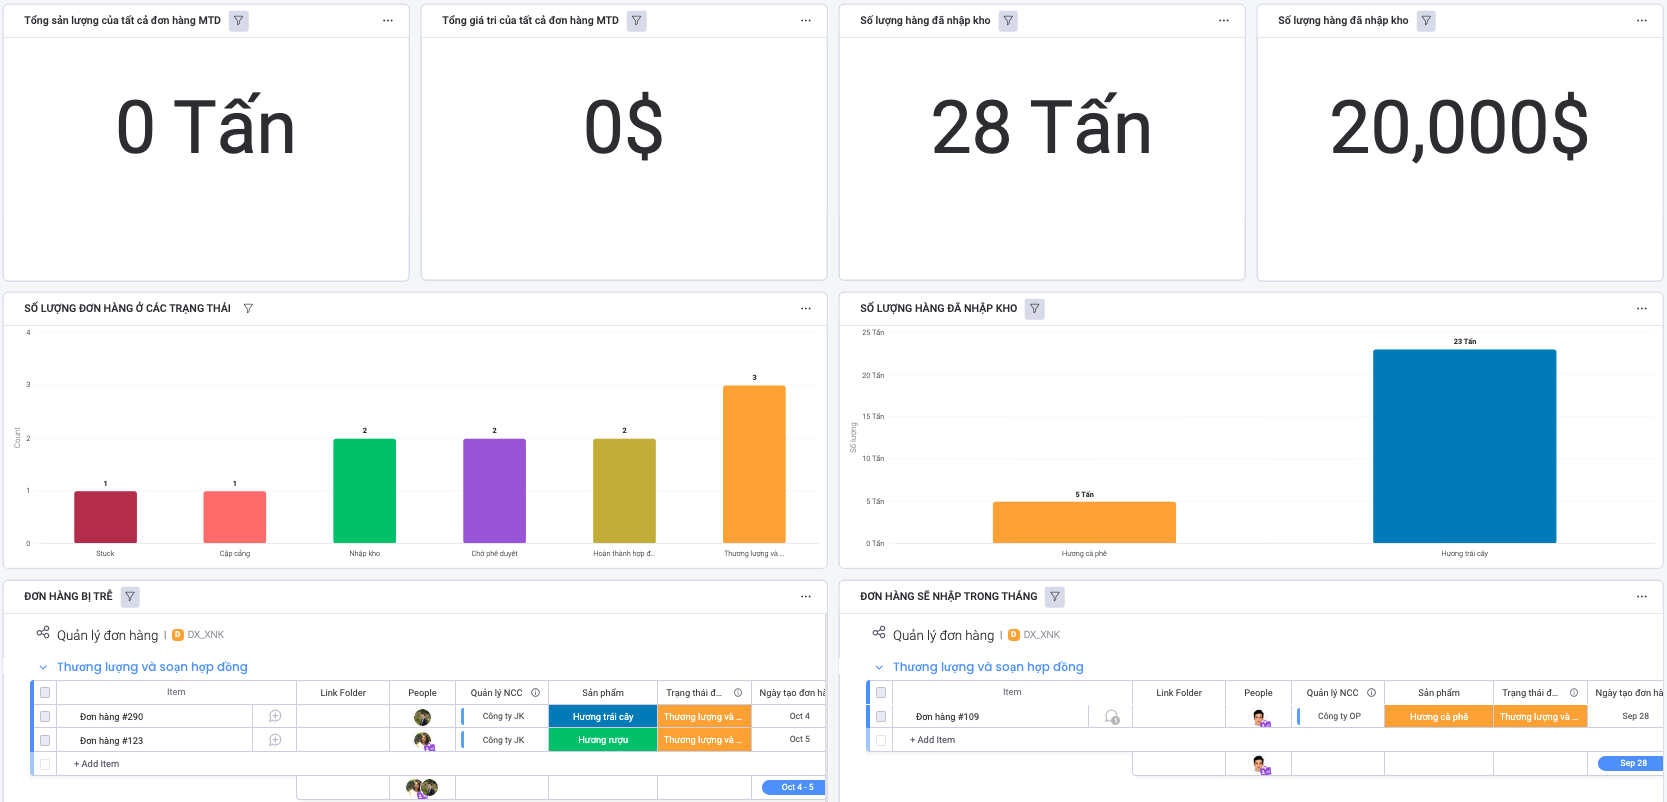Select checkbox of Đơn hàng #123

45,741
